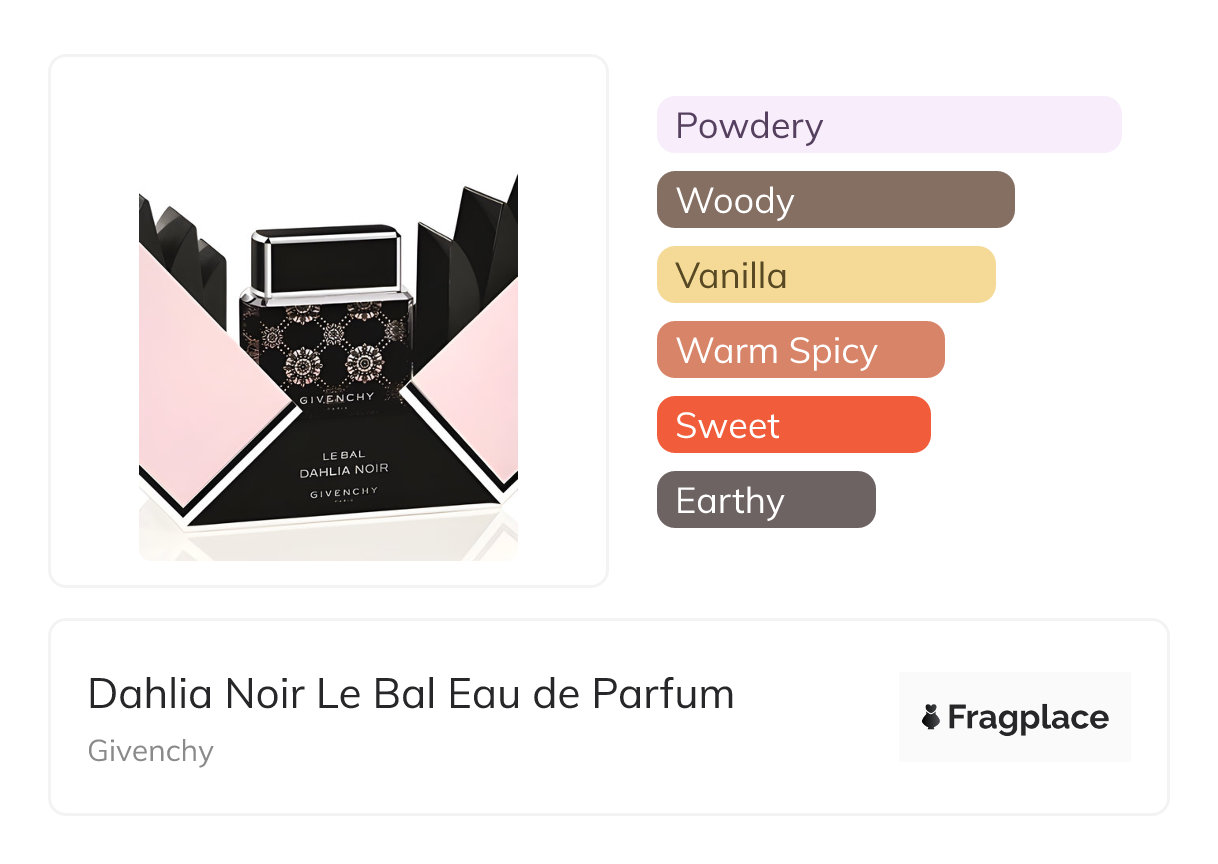Open the Givenchy brand name below the title
Screen dimensions: 1218x864
[151, 751]
